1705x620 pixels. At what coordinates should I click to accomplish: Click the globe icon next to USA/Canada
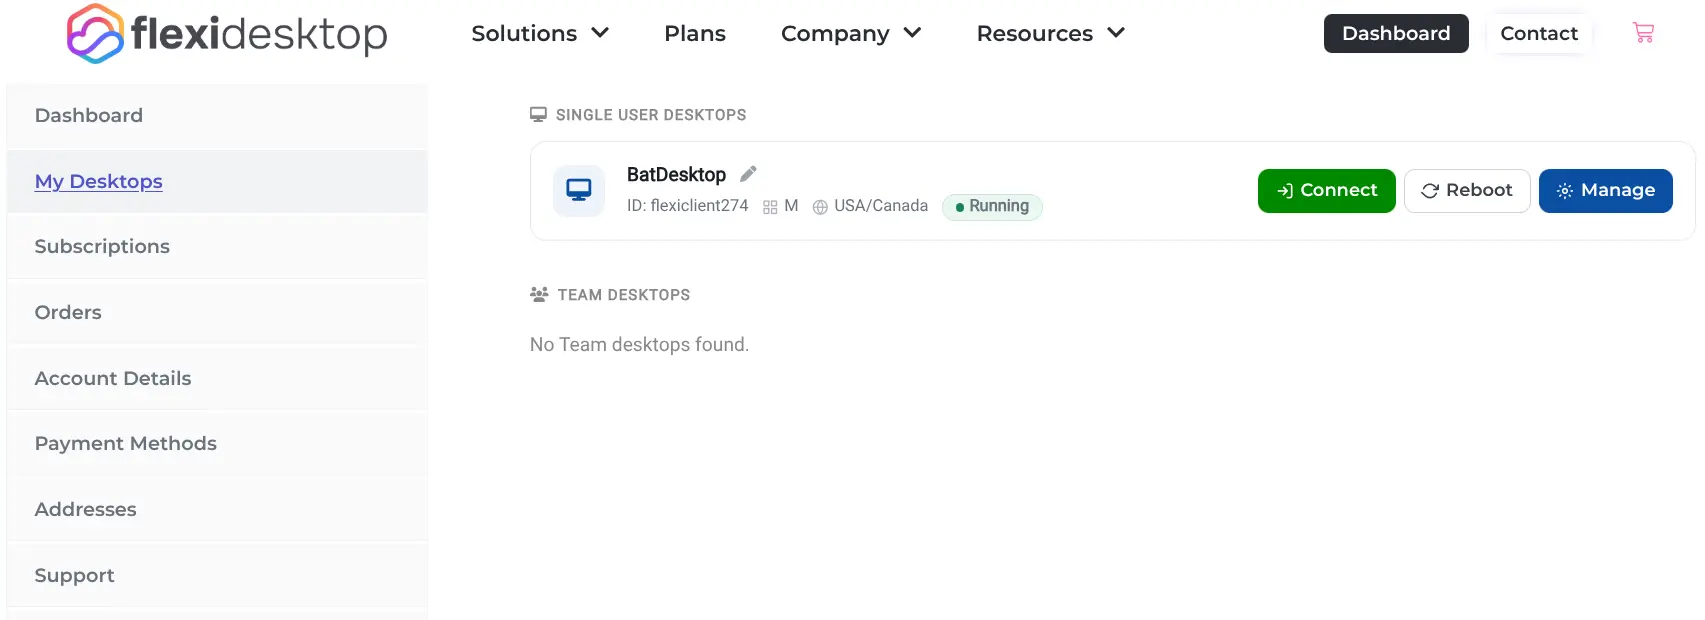(x=820, y=207)
